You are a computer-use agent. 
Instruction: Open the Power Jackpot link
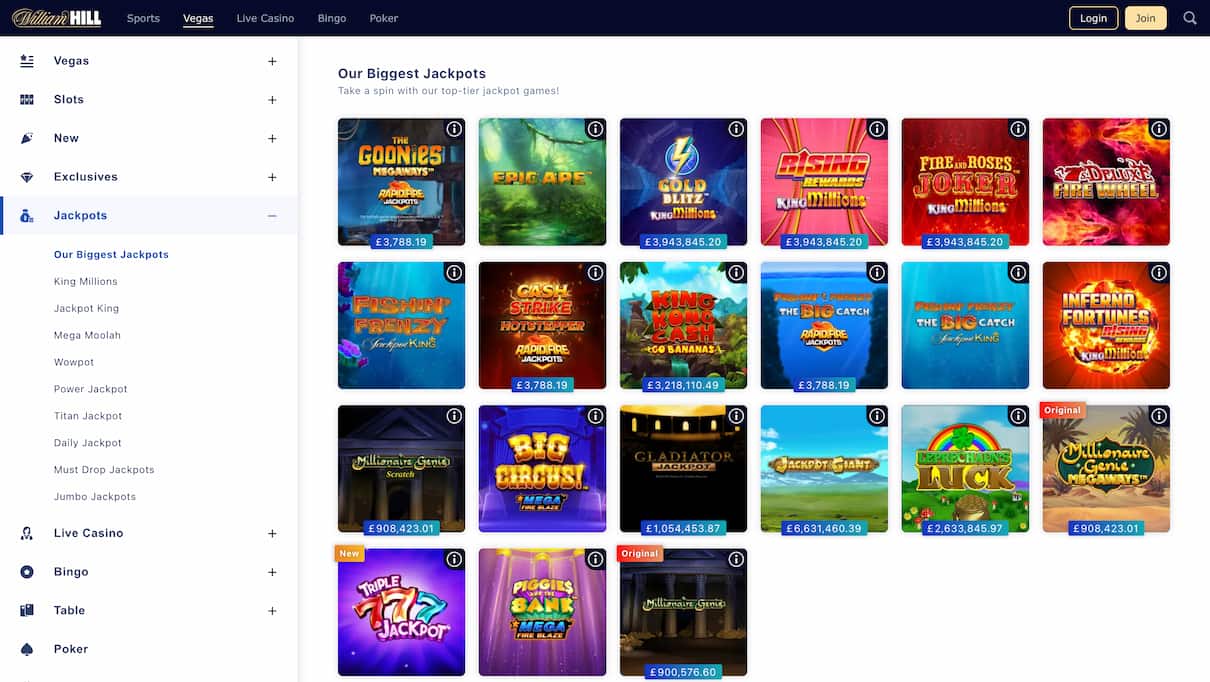coord(91,389)
